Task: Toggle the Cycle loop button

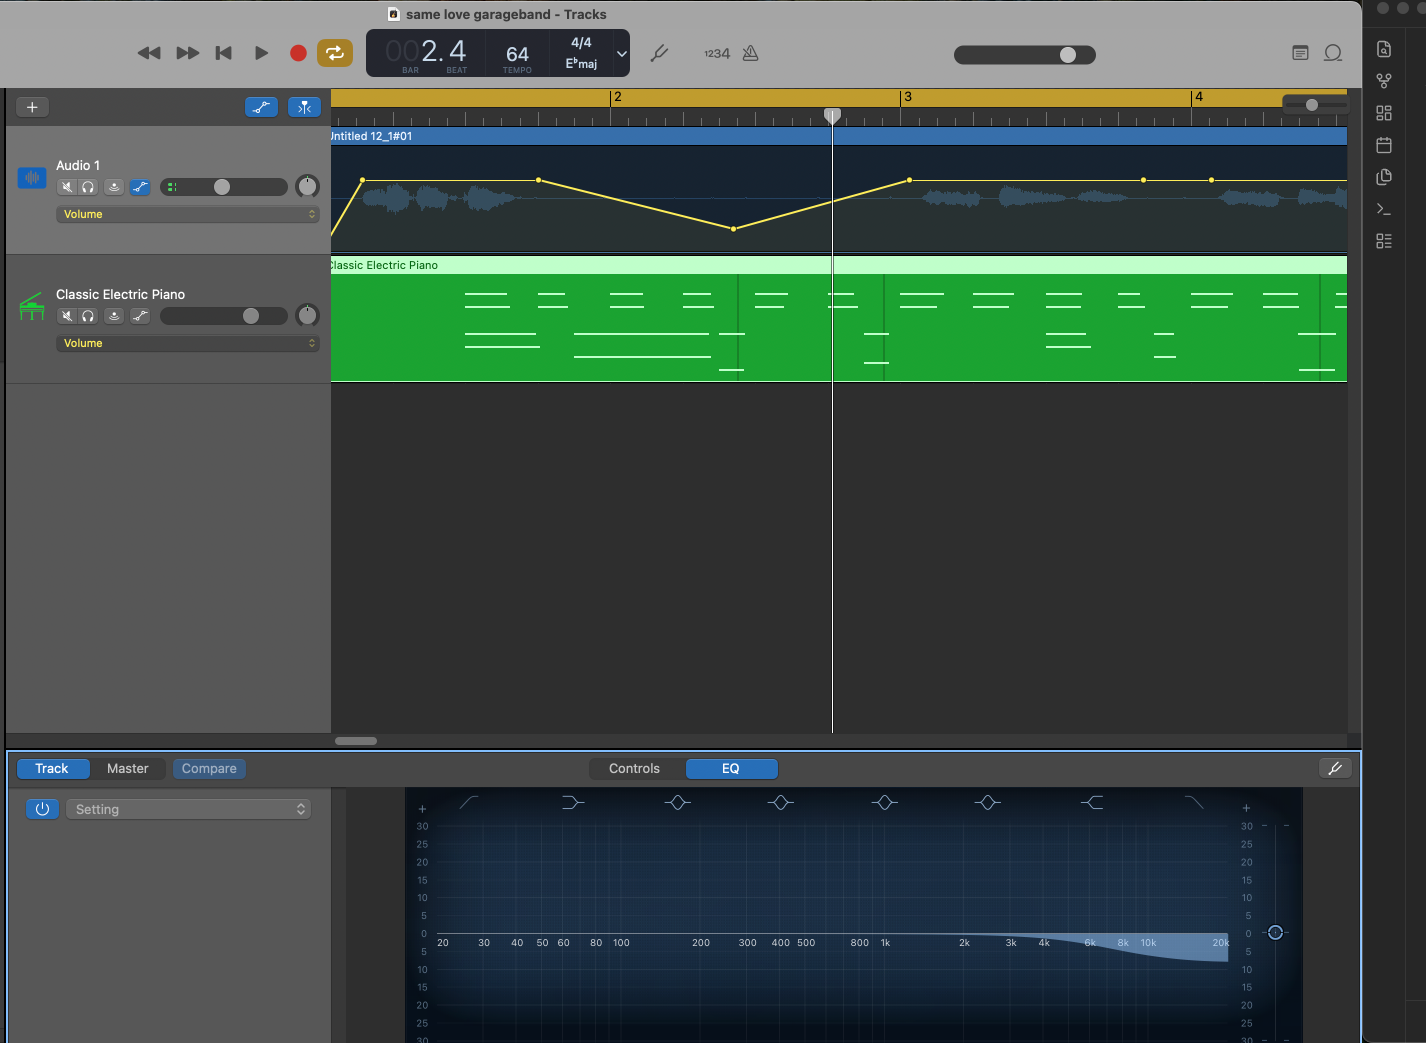Action: pyautogui.click(x=335, y=53)
